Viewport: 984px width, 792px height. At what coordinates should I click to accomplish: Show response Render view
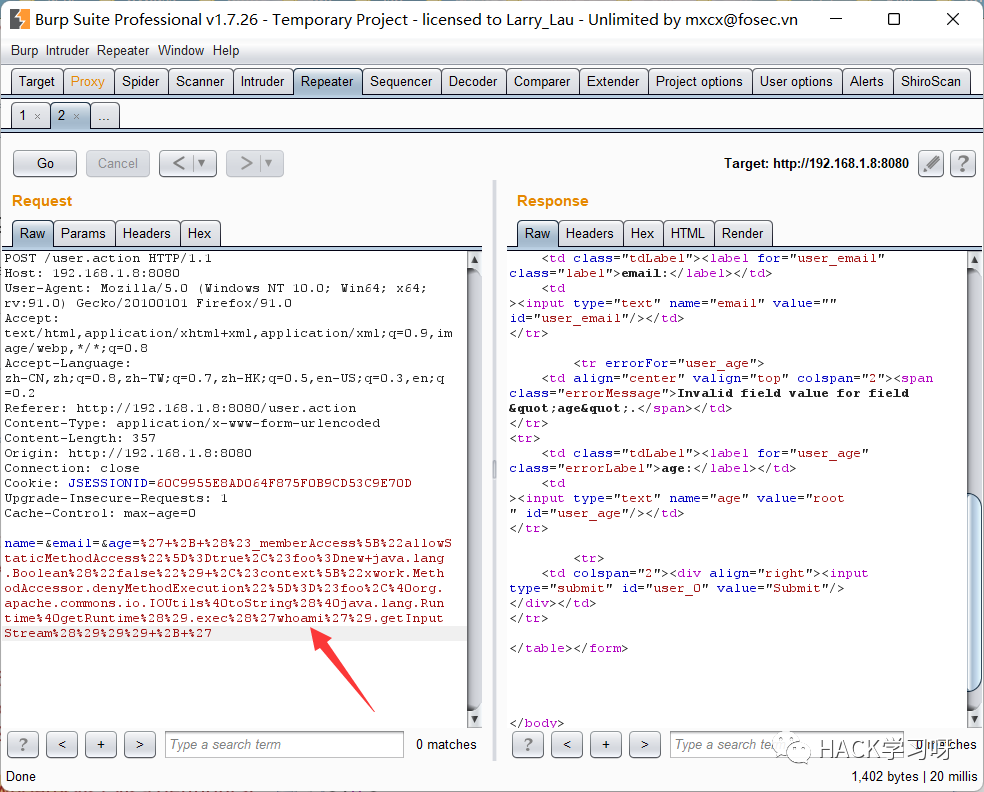point(742,233)
